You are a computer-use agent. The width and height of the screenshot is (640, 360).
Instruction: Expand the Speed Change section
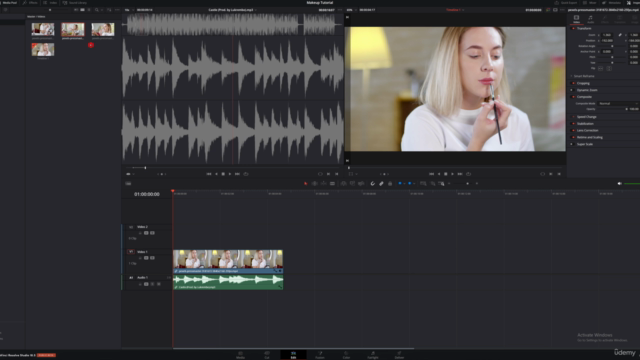(x=587, y=117)
